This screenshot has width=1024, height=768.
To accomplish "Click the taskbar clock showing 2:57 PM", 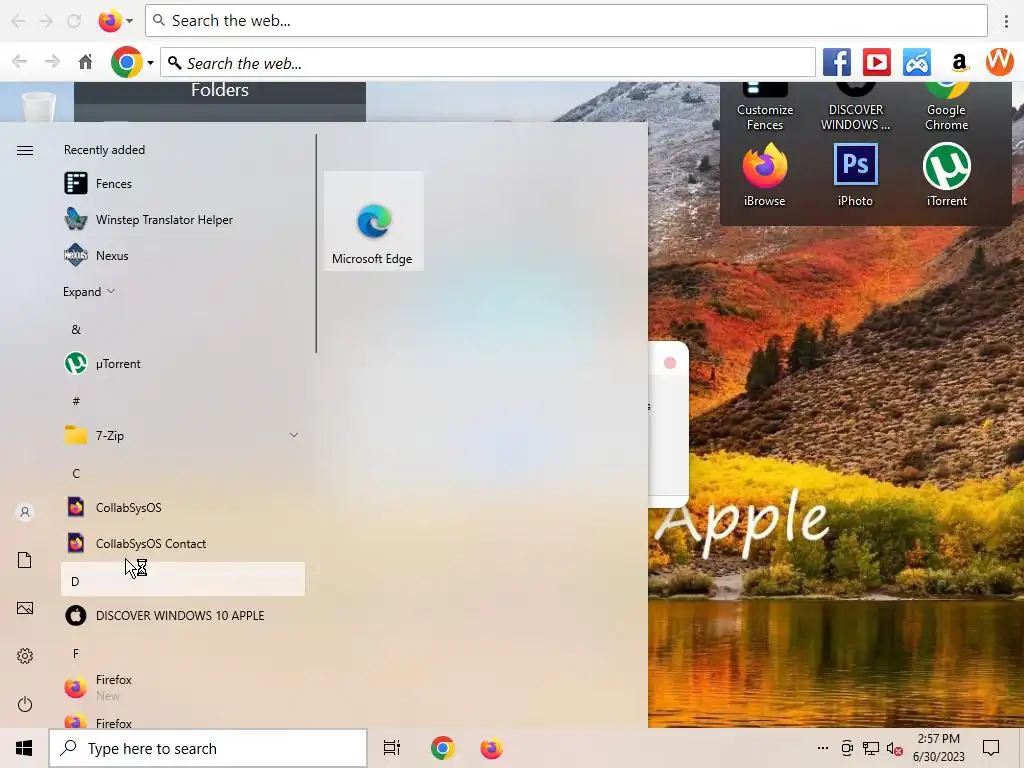I will (x=938, y=748).
